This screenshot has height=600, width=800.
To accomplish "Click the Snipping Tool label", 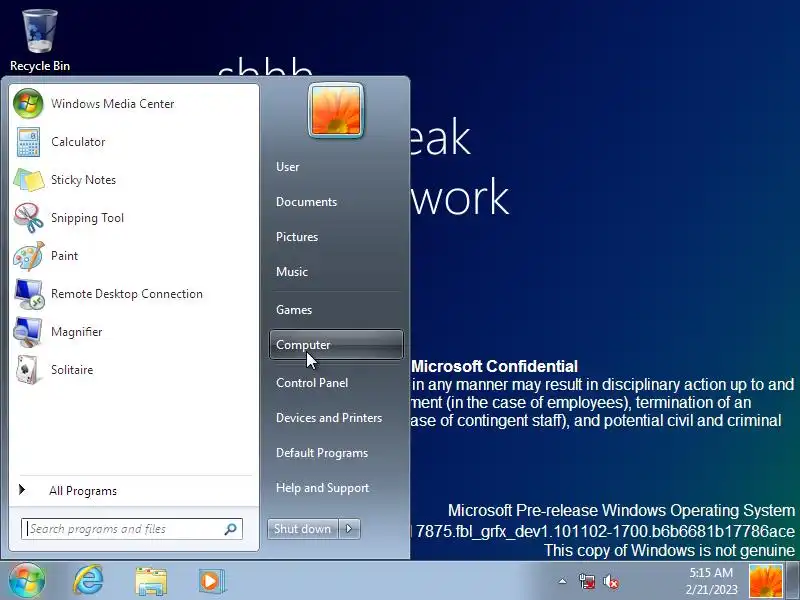I will click(x=87, y=218).
